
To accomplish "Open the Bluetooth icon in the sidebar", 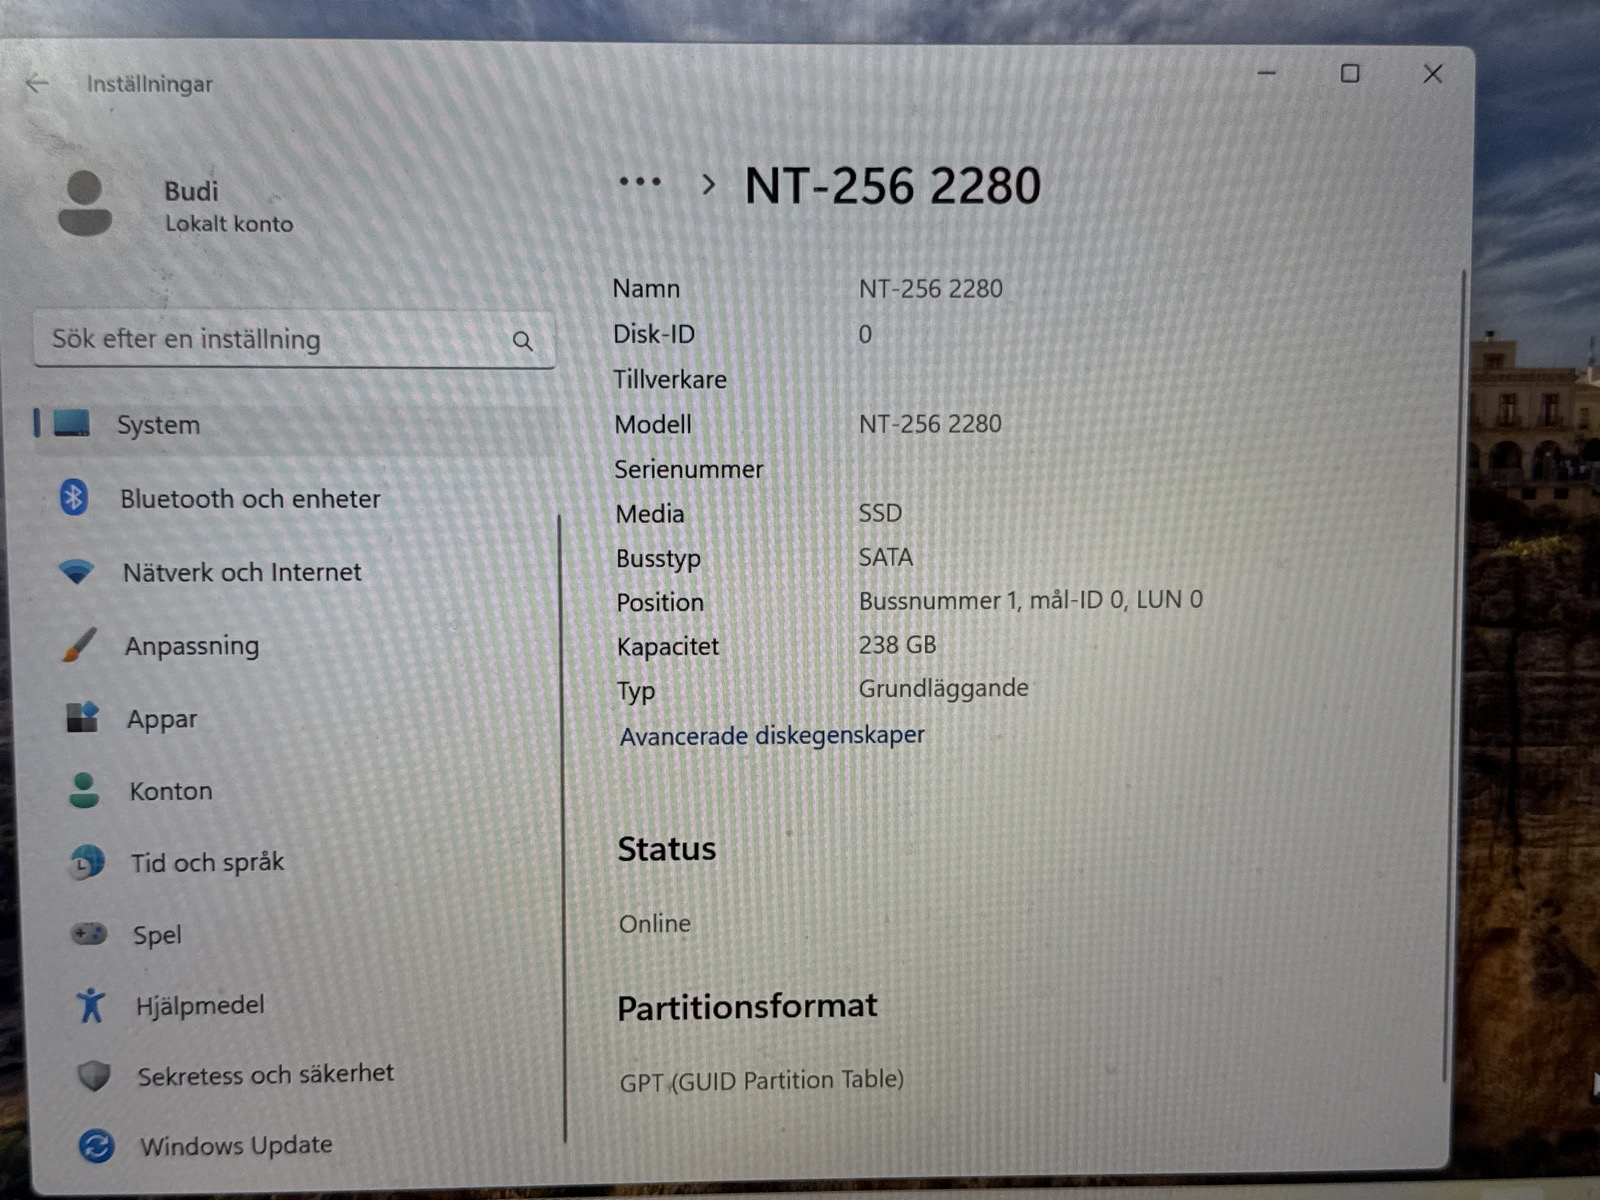I will 74,497.
